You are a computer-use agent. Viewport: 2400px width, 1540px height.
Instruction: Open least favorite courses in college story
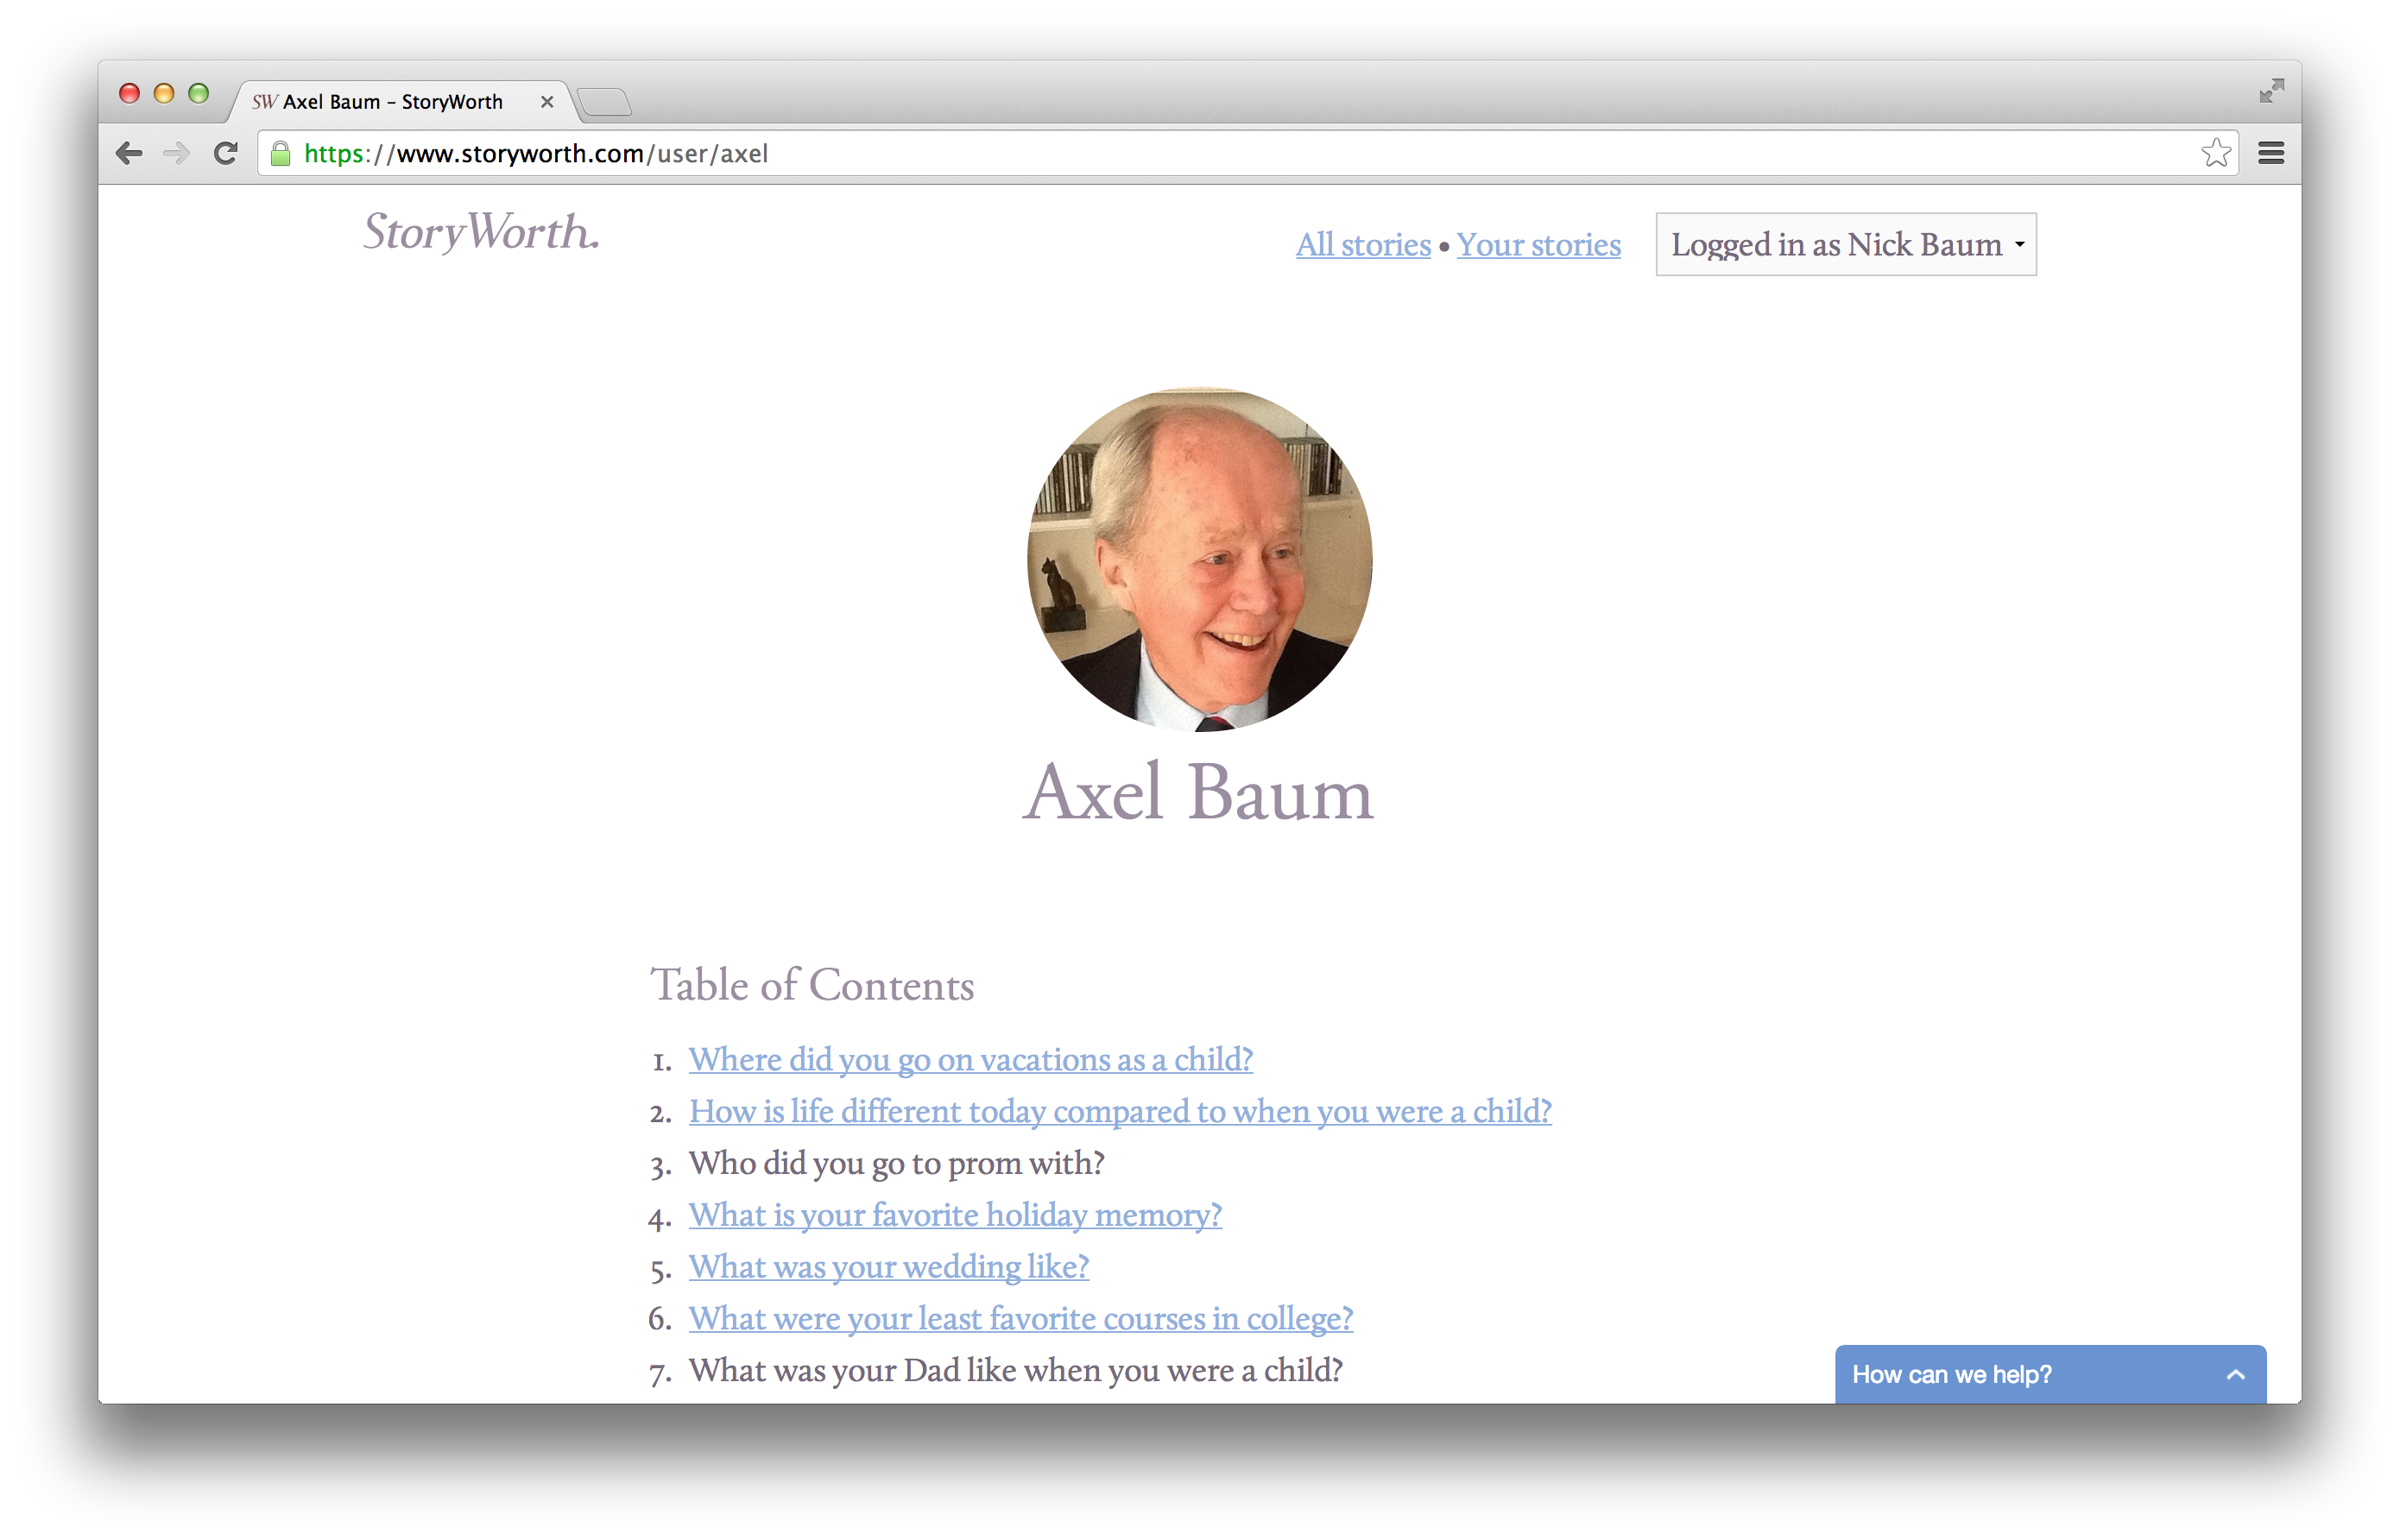click(x=1020, y=1319)
